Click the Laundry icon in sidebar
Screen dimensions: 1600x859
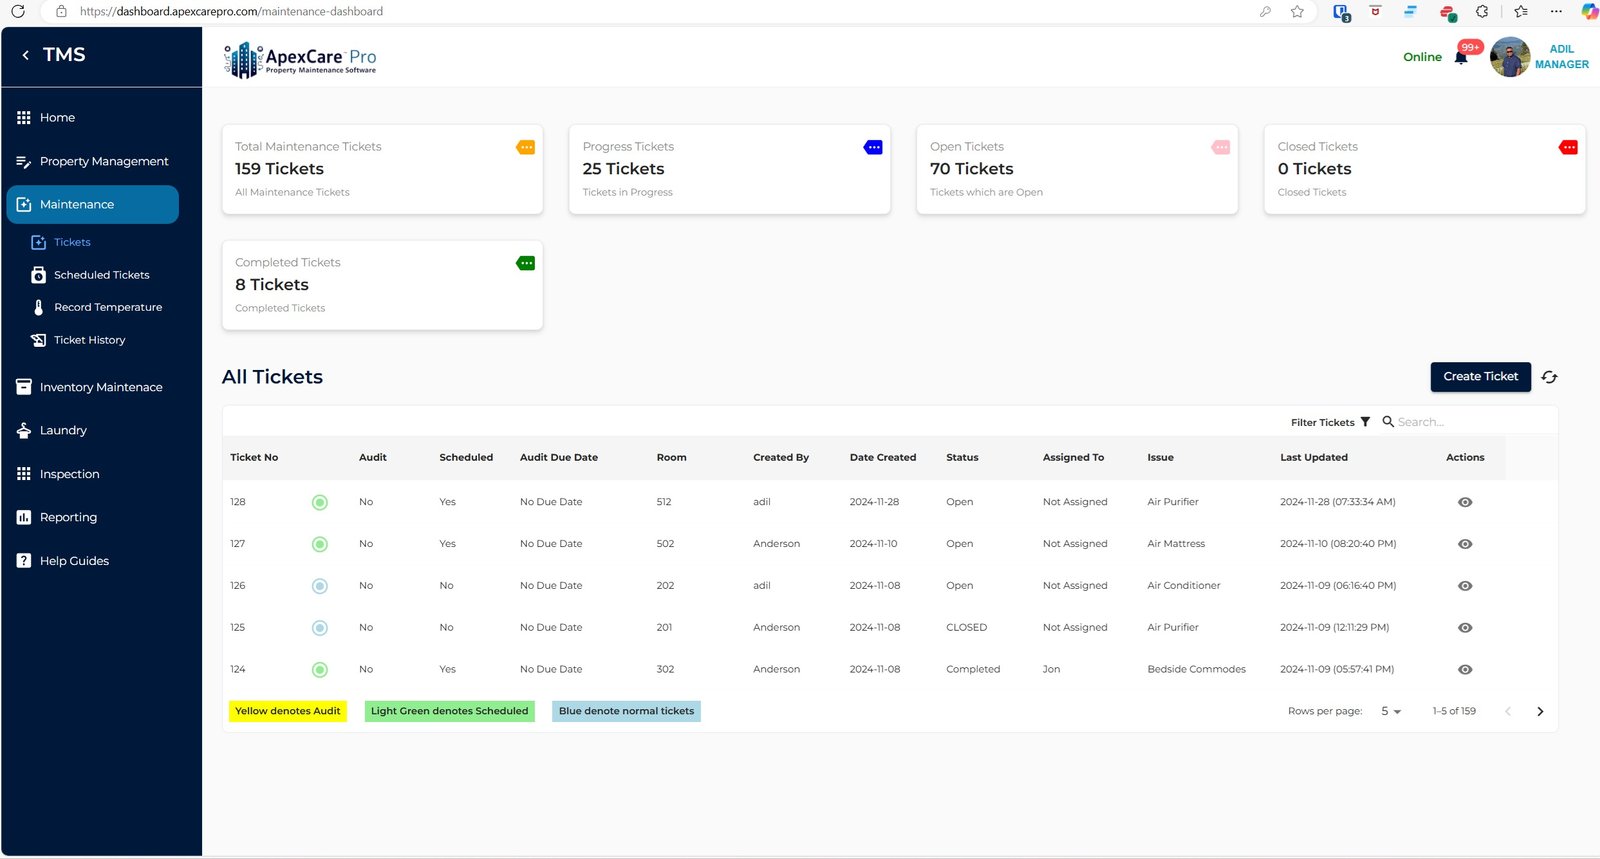point(24,430)
